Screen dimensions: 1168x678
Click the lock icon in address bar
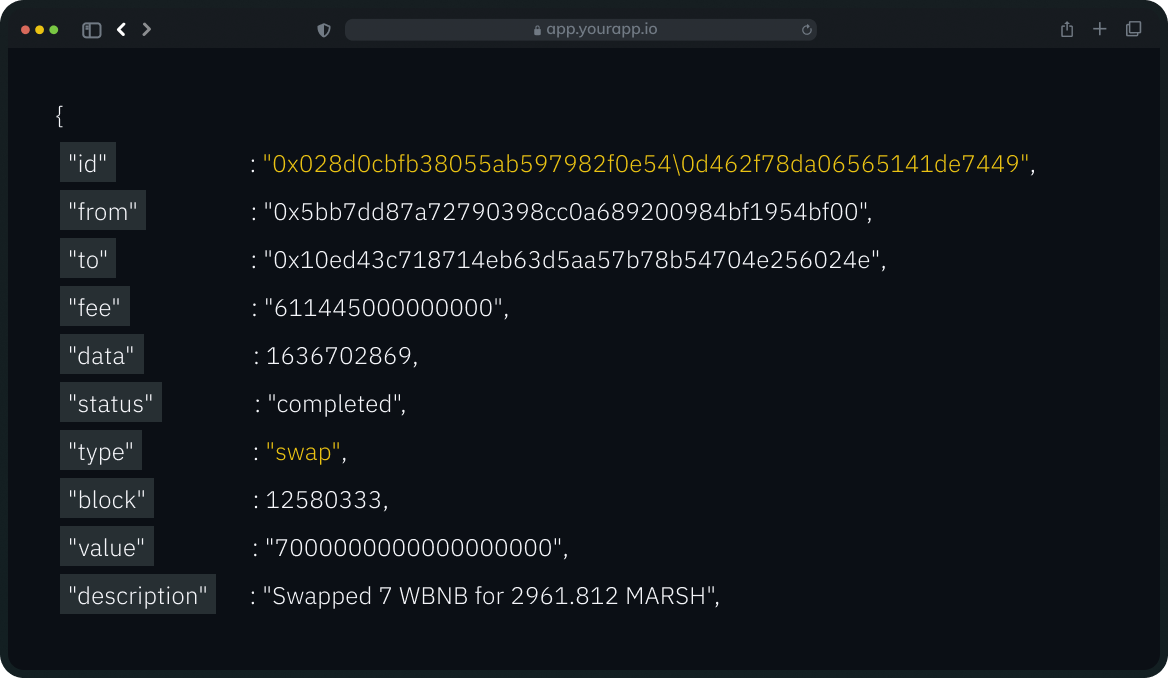point(538,30)
